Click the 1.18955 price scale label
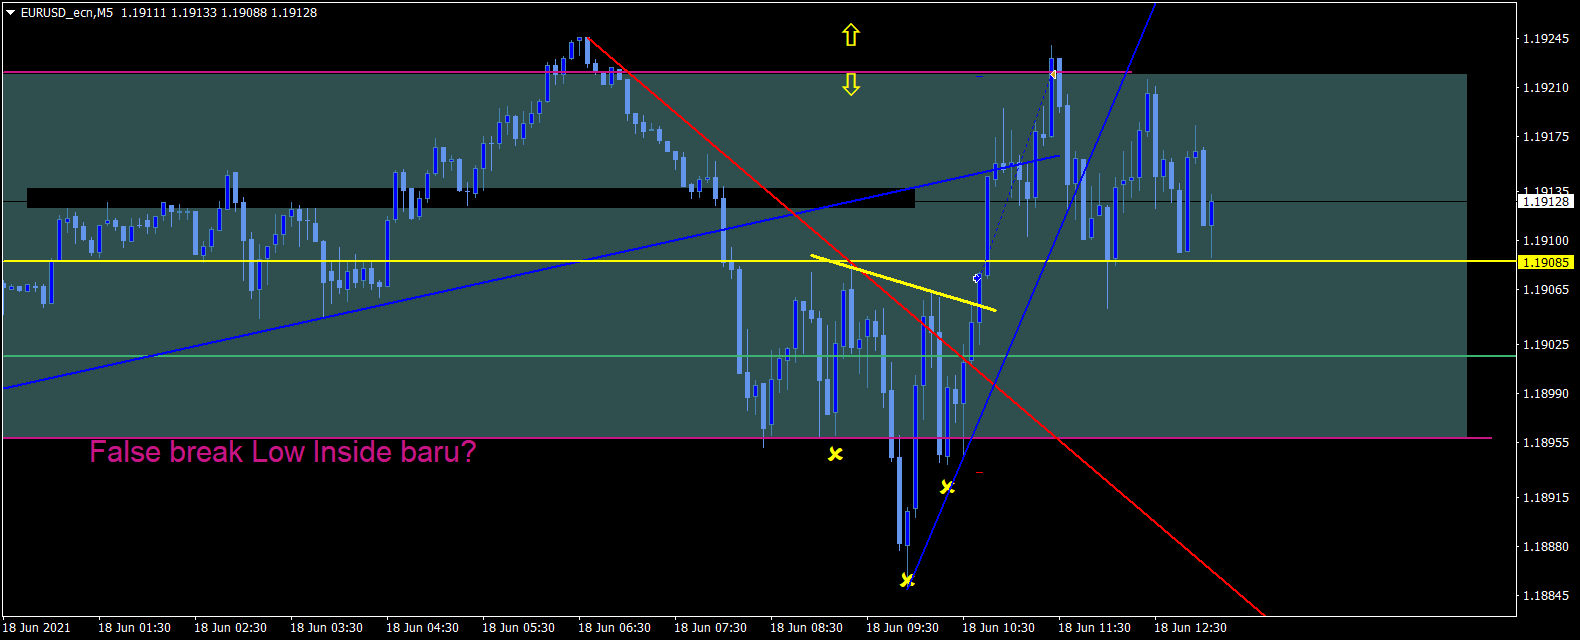Viewport: 1580px width, 640px height. (x=1545, y=443)
